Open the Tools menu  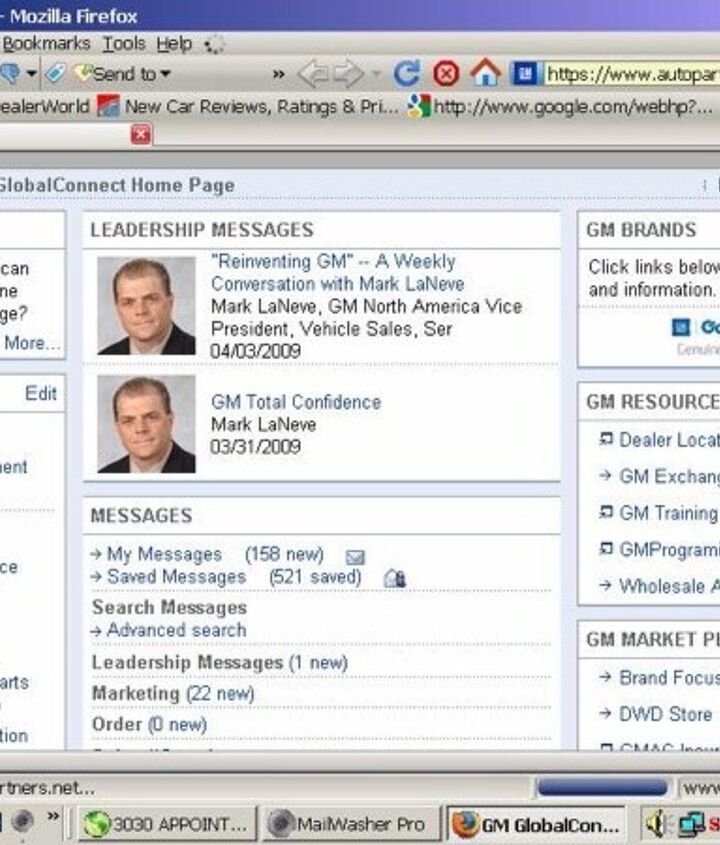(124, 44)
